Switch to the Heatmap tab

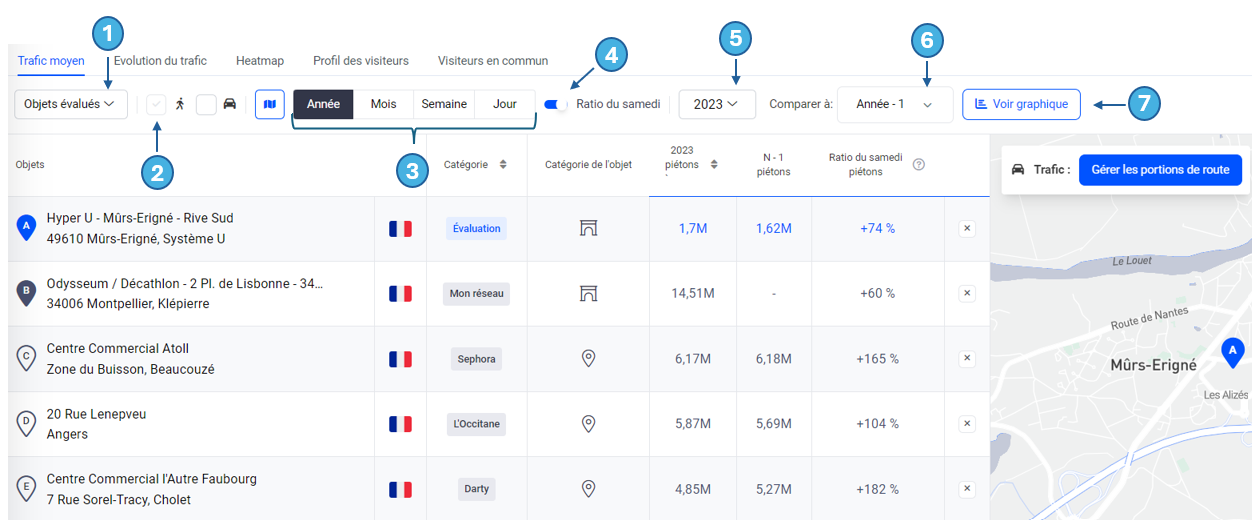point(260,61)
